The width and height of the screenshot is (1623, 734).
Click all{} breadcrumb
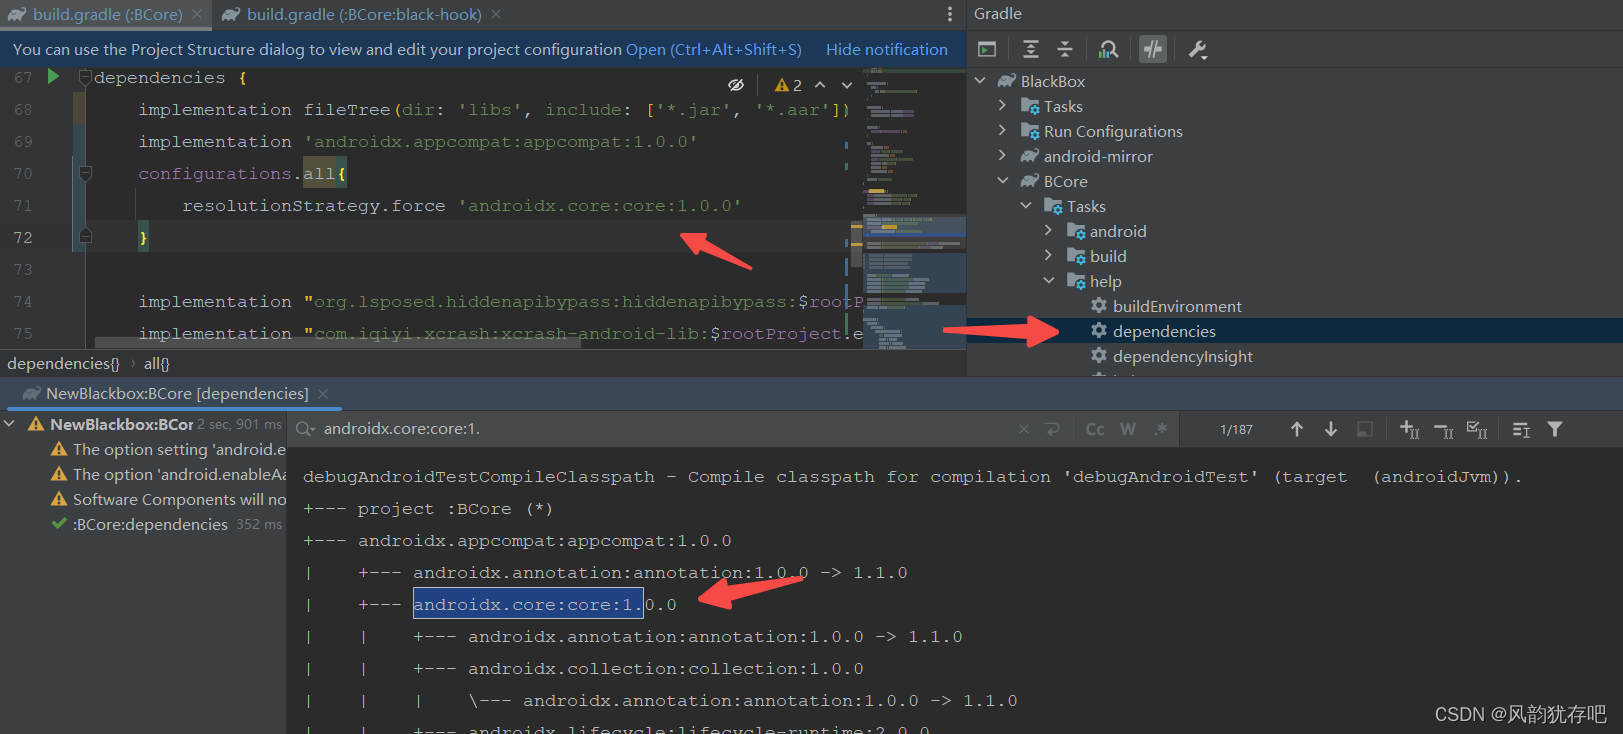pyautogui.click(x=157, y=364)
